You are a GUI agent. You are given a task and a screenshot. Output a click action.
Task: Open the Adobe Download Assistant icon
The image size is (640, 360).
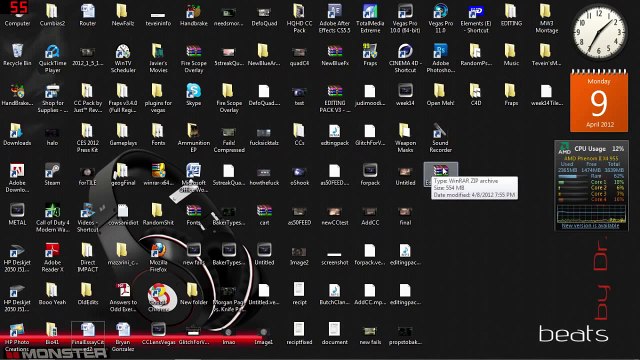[x=17, y=178]
